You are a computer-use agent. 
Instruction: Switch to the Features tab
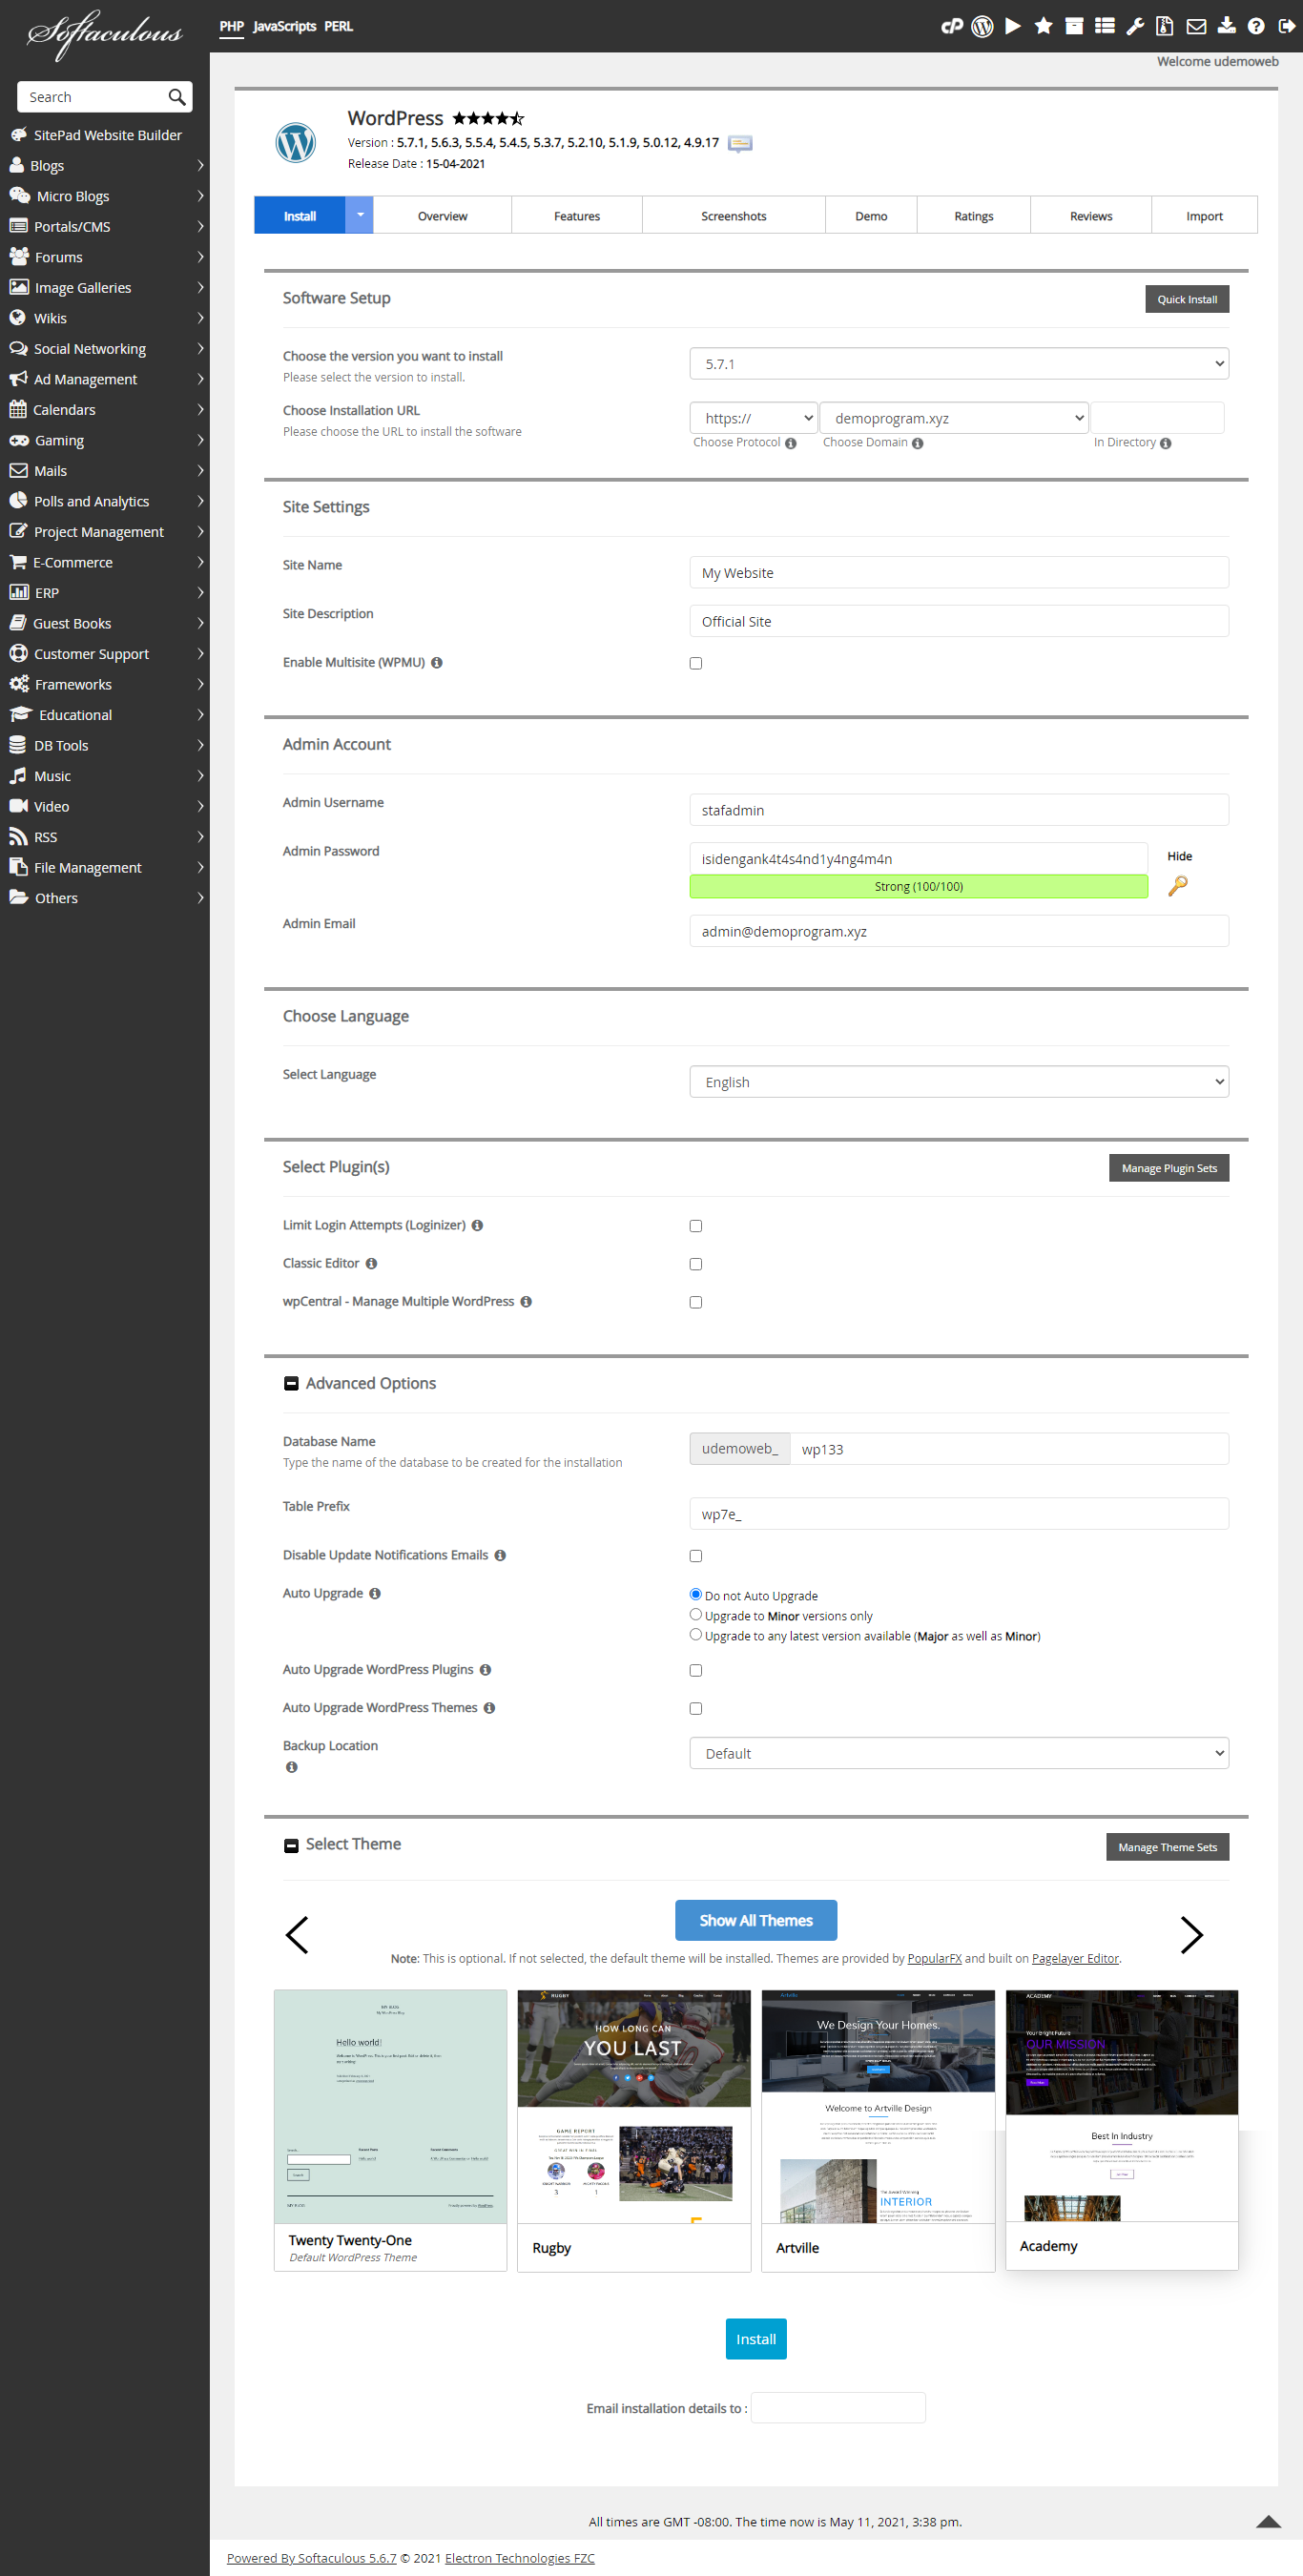(577, 215)
